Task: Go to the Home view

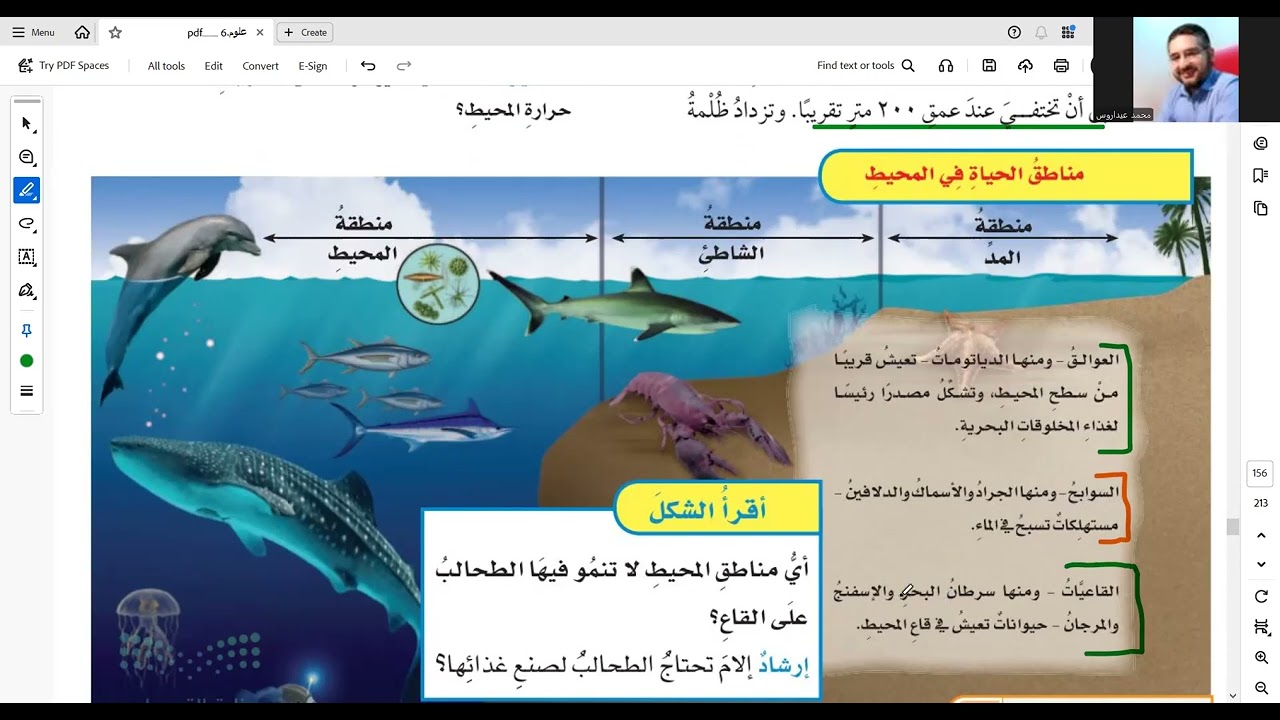Action: pyautogui.click(x=82, y=32)
